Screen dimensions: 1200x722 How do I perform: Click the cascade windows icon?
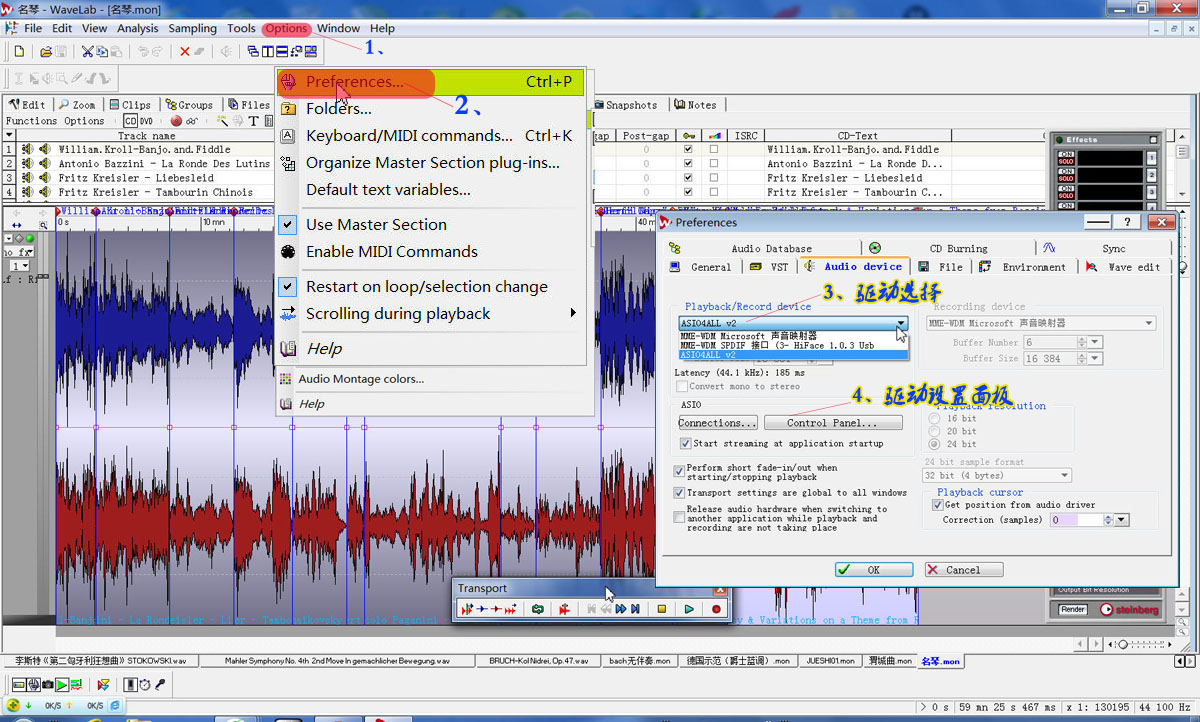point(253,52)
